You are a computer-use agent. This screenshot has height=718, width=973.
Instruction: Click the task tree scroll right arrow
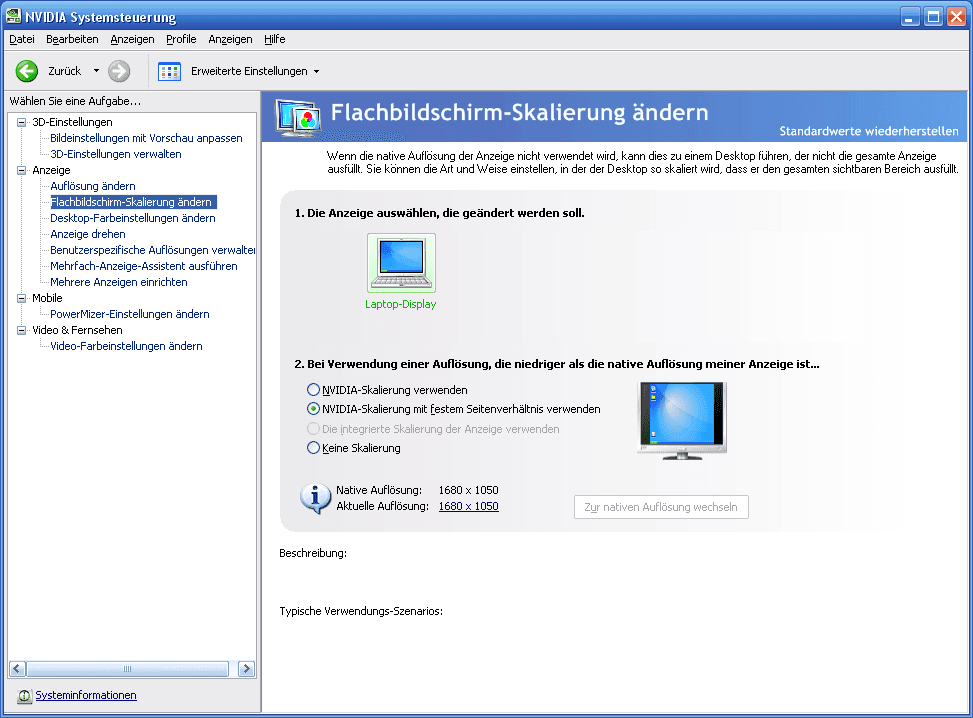(246, 669)
